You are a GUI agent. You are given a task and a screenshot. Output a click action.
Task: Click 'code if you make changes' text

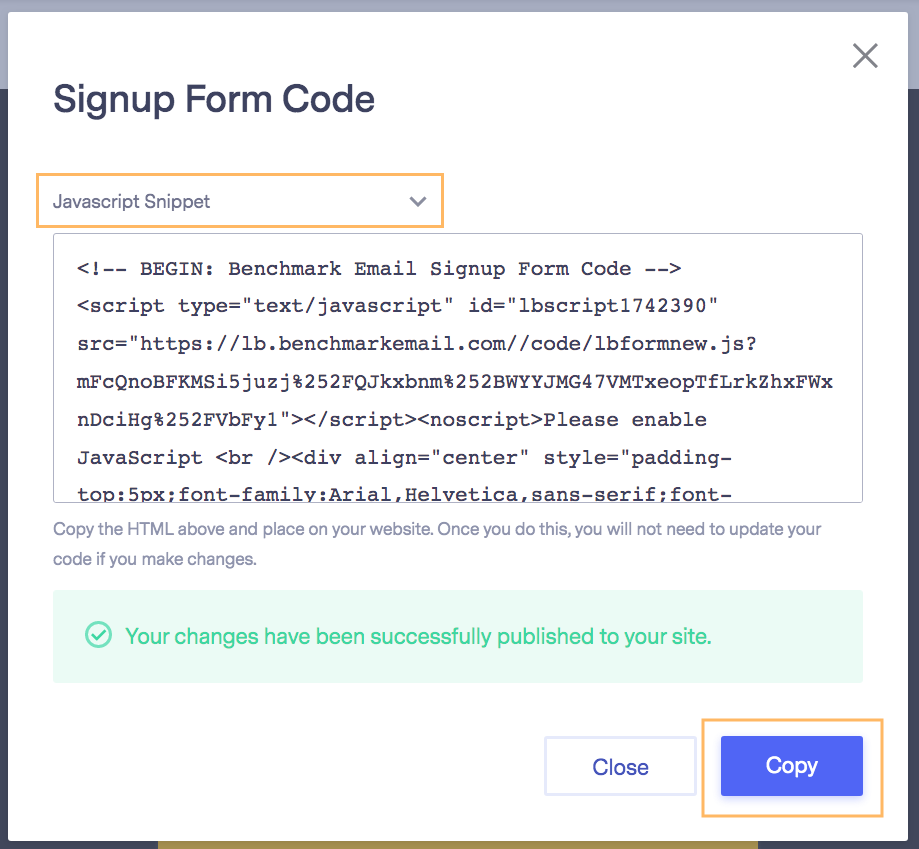click(155, 559)
